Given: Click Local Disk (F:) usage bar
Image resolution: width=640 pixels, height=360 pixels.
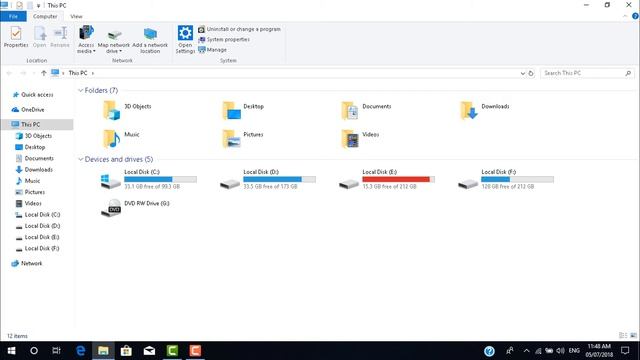Looking at the screenshot, I should click(x=518, y=179).
